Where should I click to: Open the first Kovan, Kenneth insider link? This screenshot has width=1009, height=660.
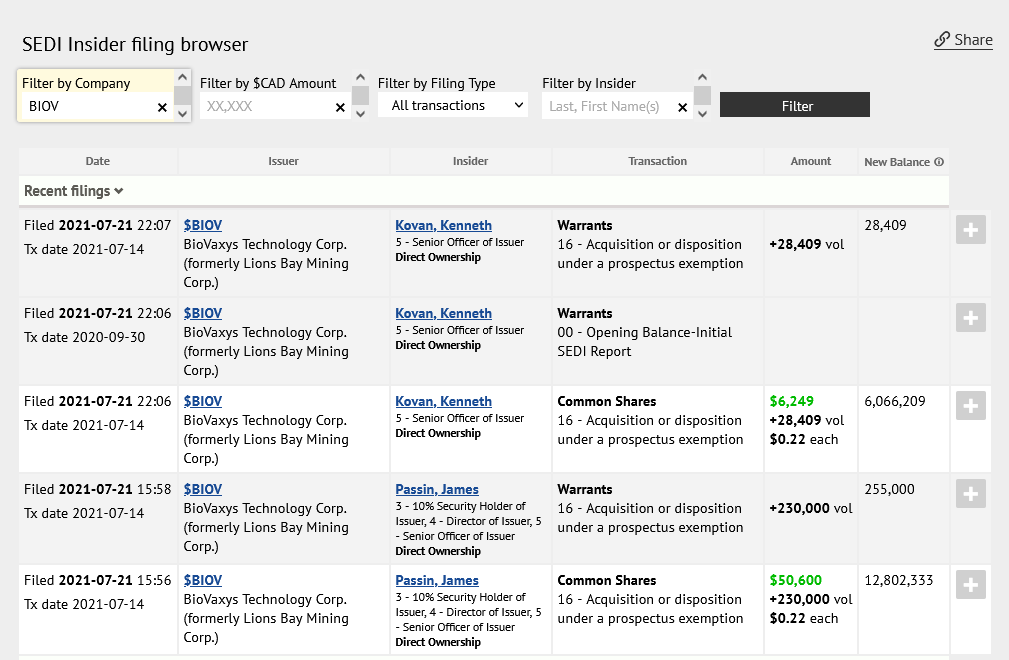(443, 226)
